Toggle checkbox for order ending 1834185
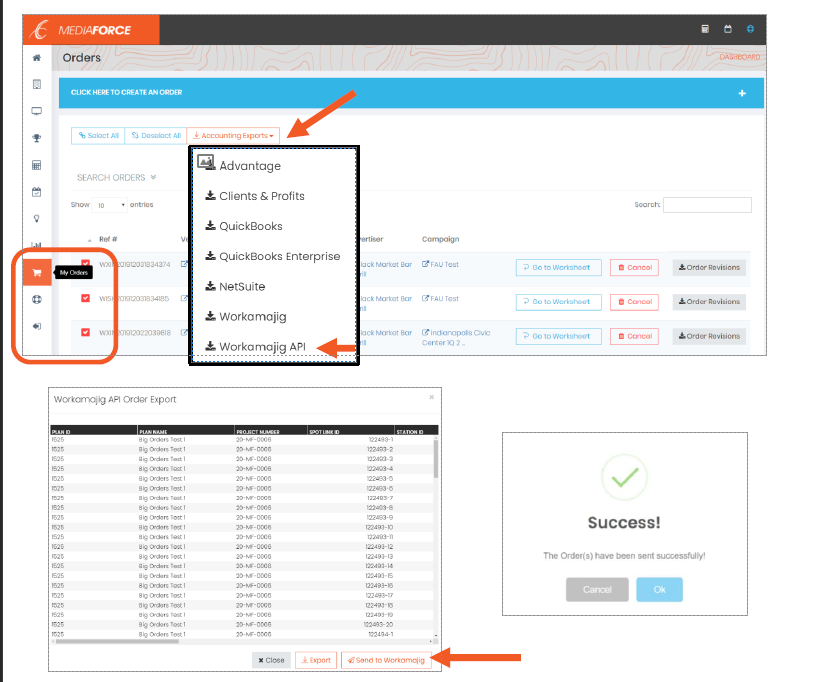 pos(86,298)
